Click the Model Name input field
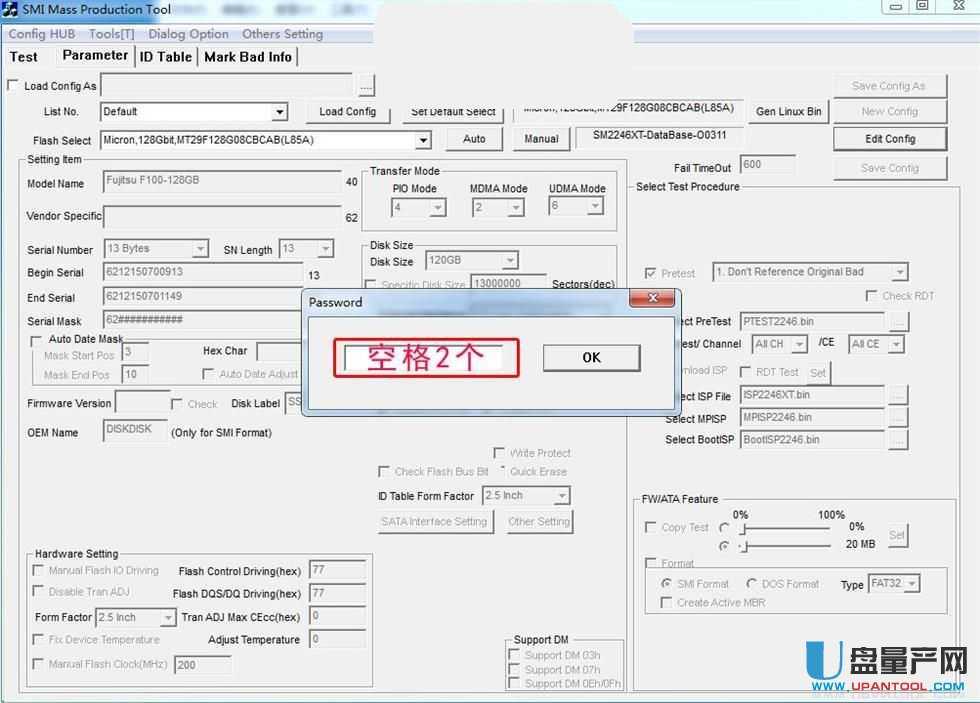 point(222,181)
